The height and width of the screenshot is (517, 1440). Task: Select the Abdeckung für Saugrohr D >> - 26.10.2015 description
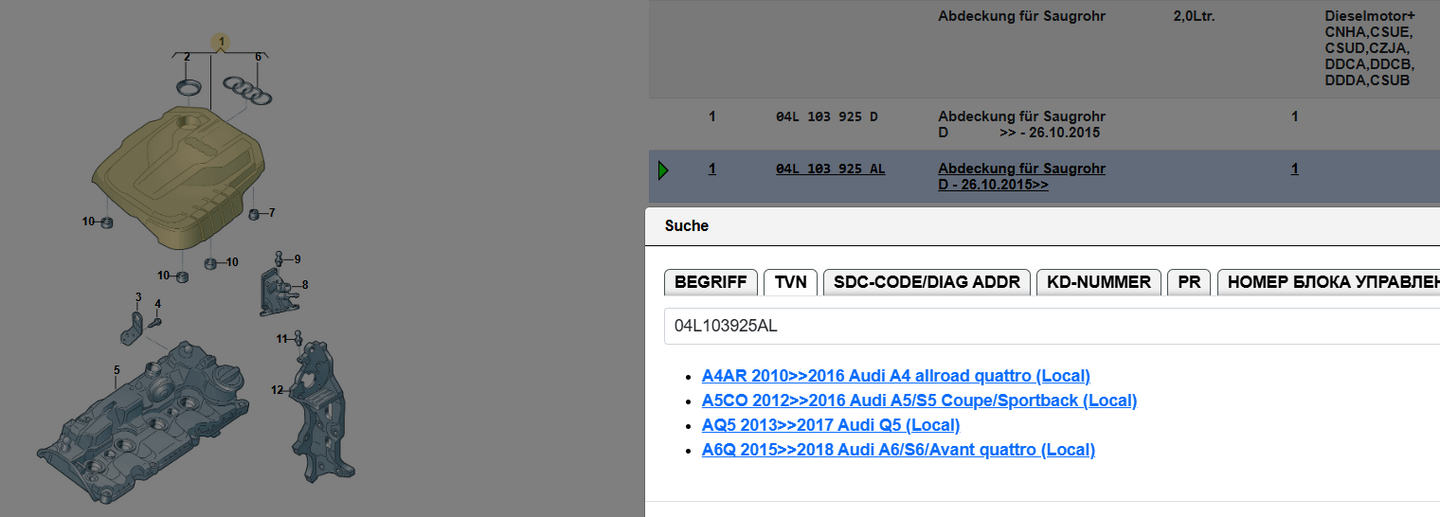tap(1022, 125)
